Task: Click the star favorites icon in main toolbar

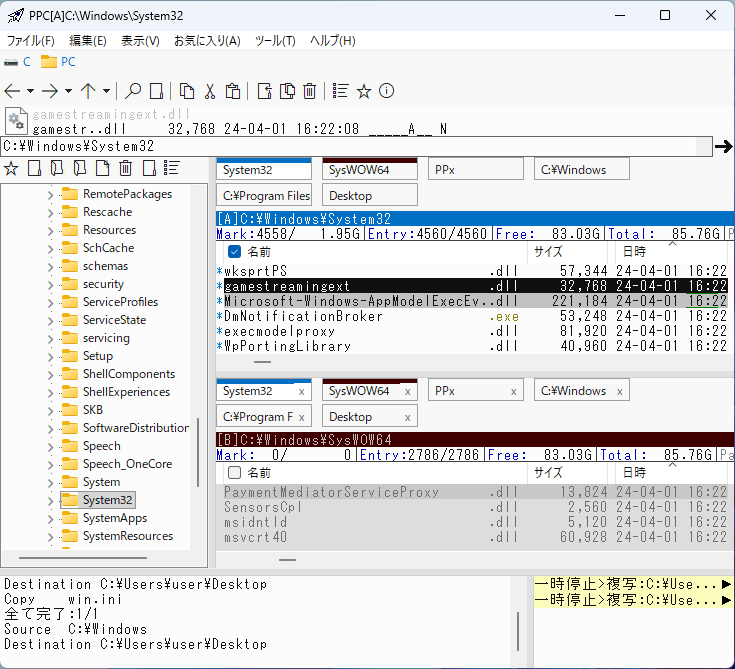Action: [364, 91]
